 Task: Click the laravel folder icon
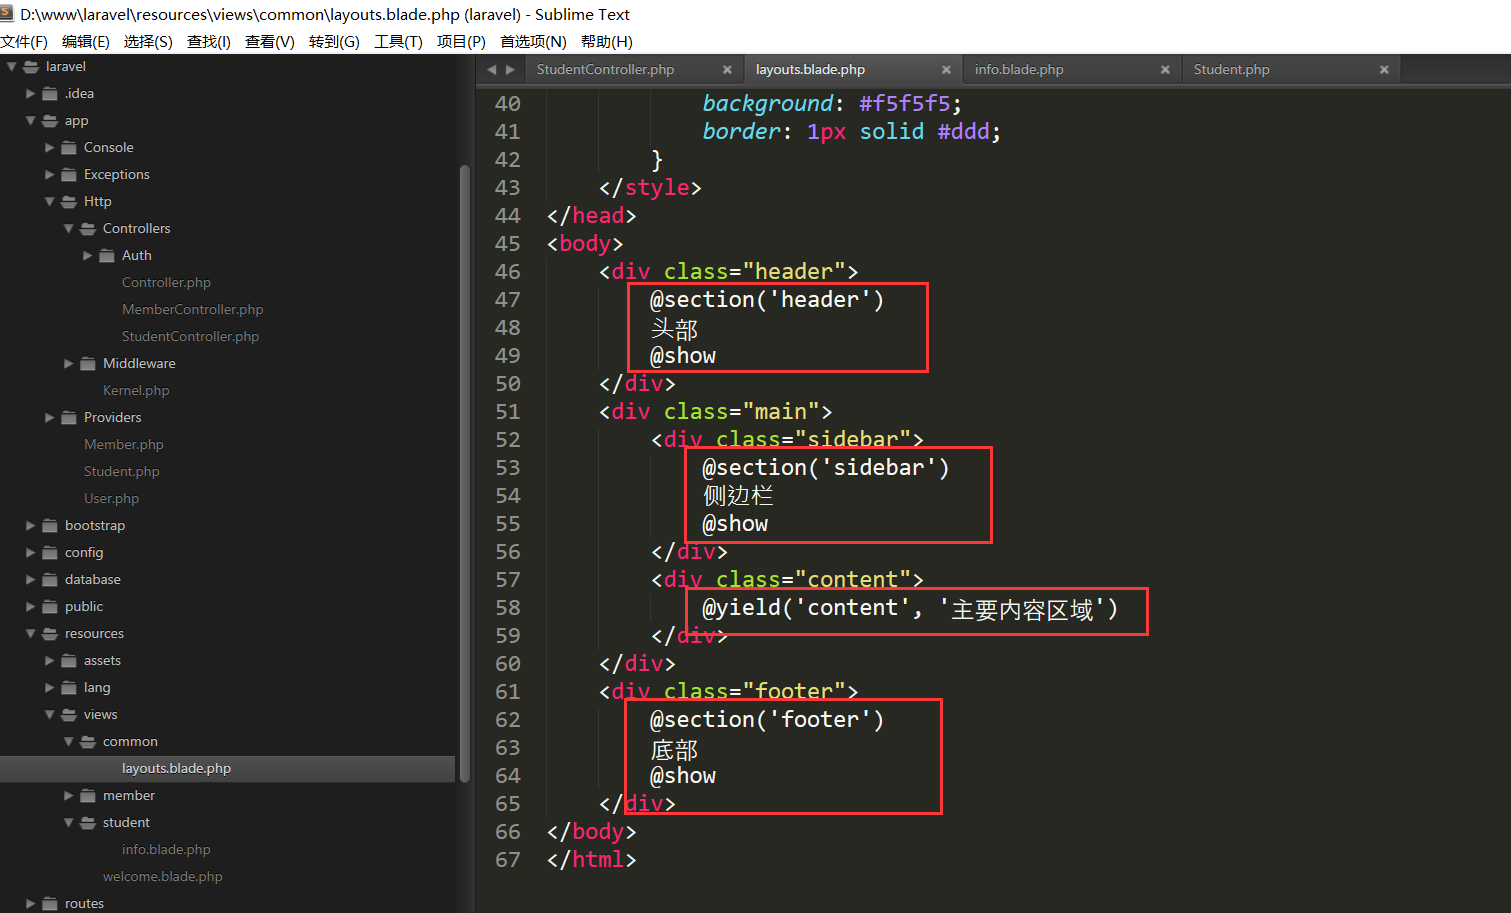(31, 66)
